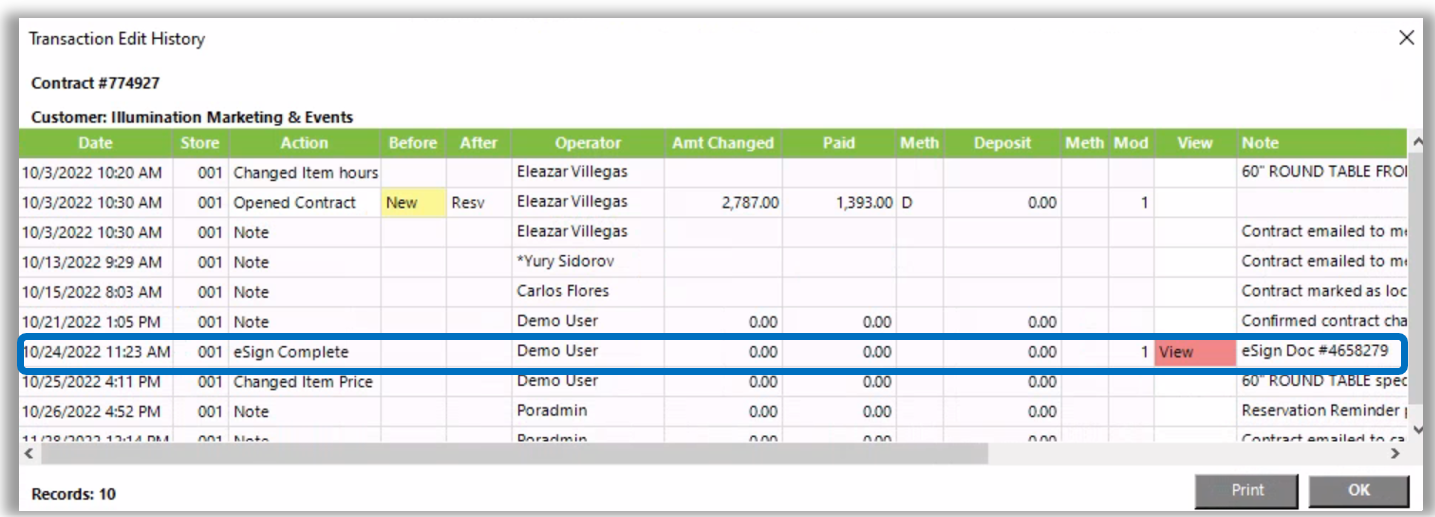Click the Note column header

(1260, 143)
